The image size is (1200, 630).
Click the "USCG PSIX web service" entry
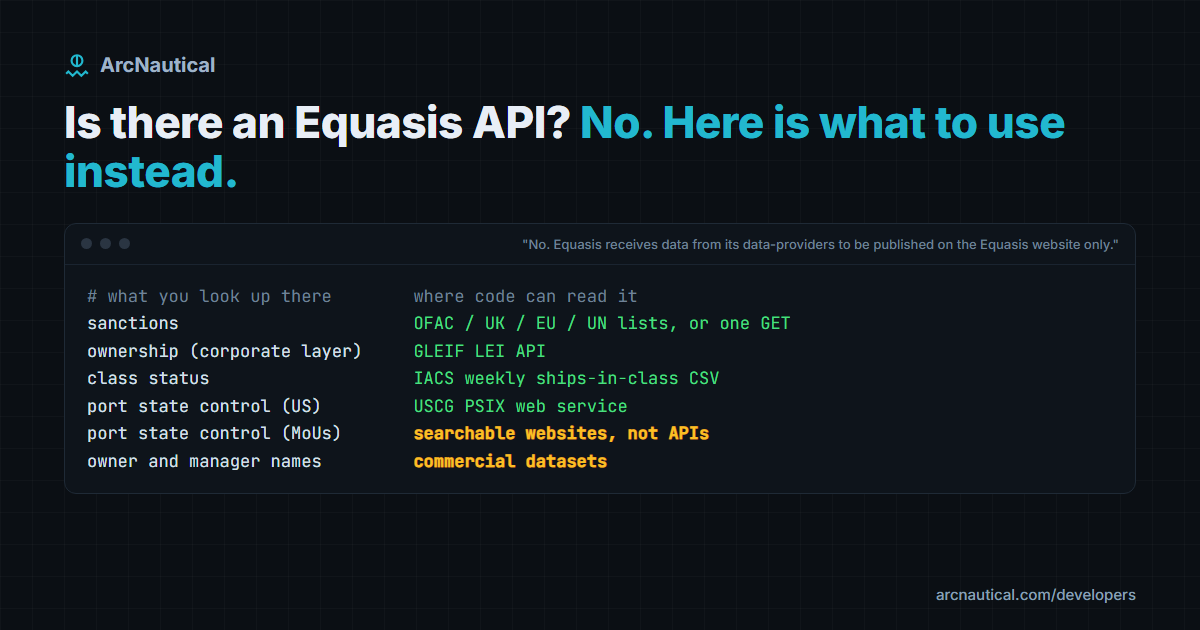pos(521,407)
